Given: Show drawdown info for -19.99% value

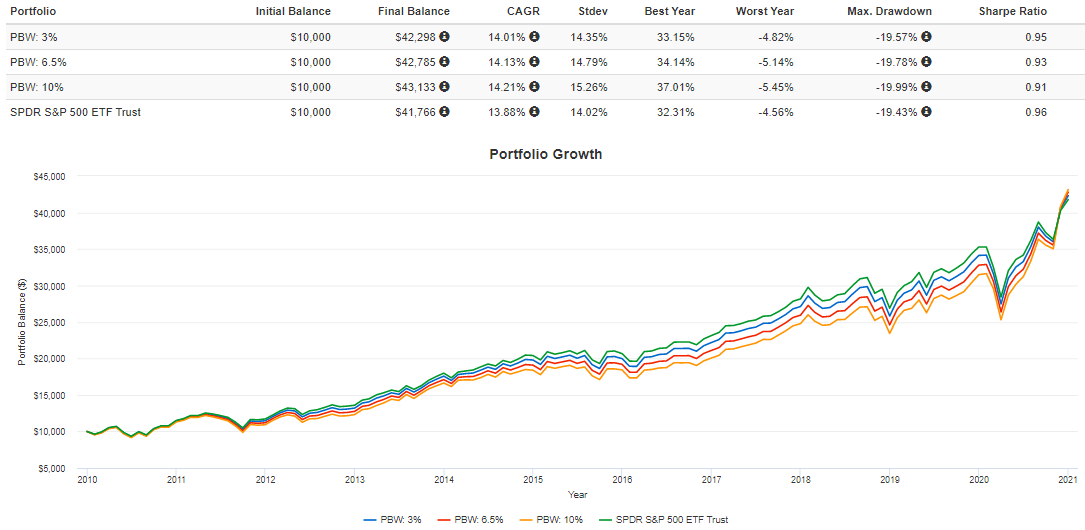Looking at the screenshot, I should 927,87.
